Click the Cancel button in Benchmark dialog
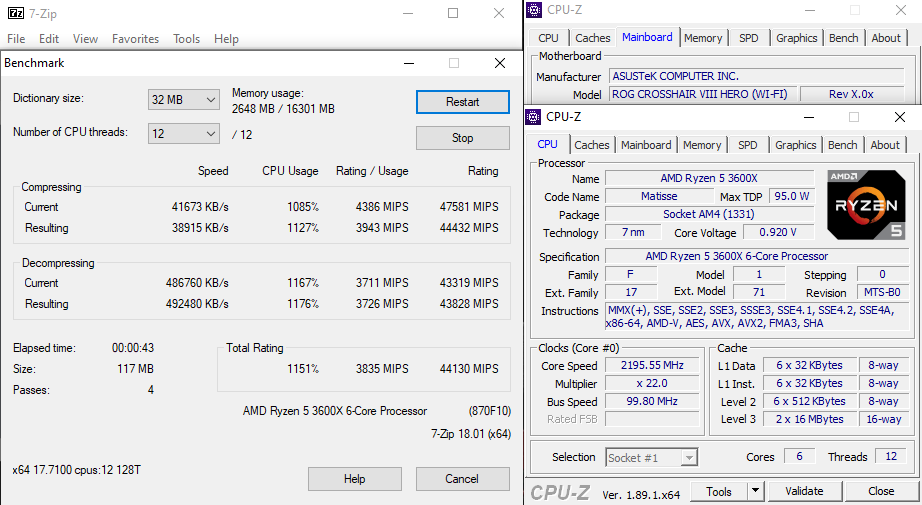This screenshot has width=922, height=505. [x=462, y=479]
